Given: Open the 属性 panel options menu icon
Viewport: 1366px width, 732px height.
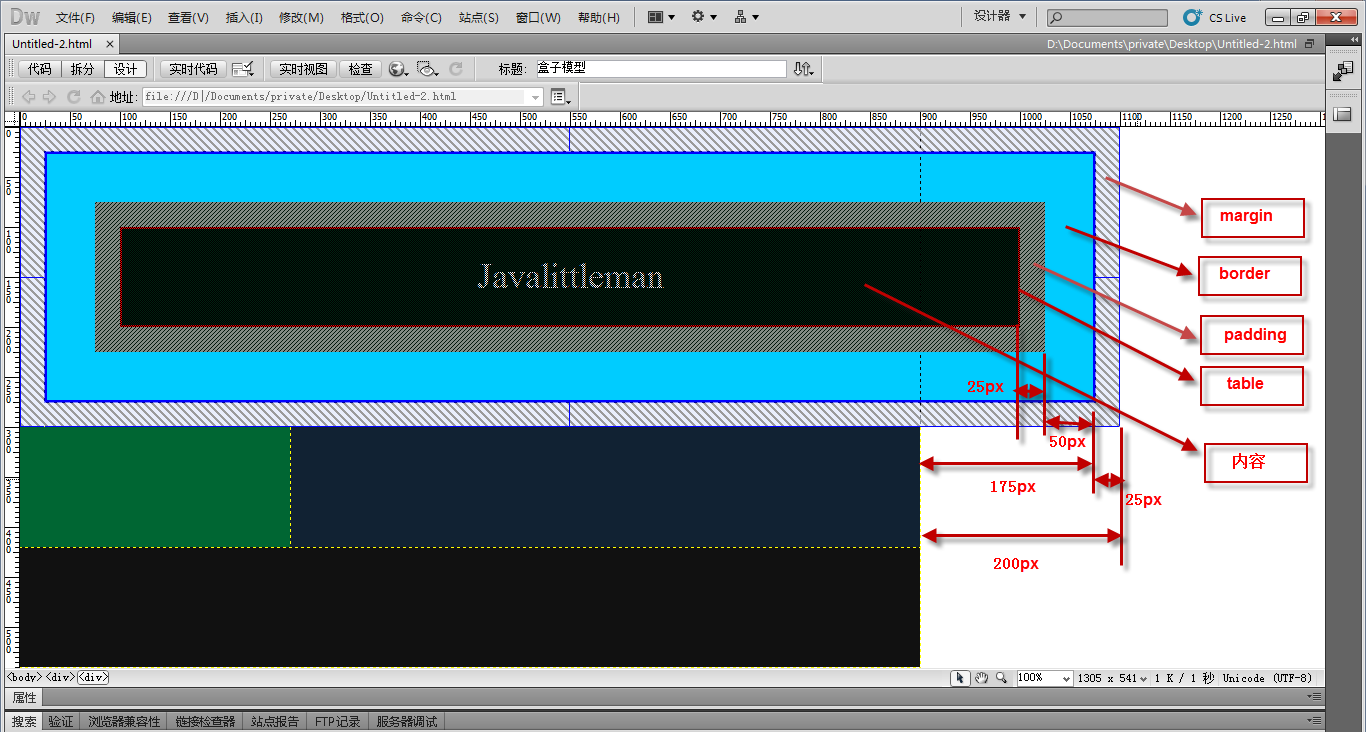Looking at the screenshot, I should coord(1314,697).
